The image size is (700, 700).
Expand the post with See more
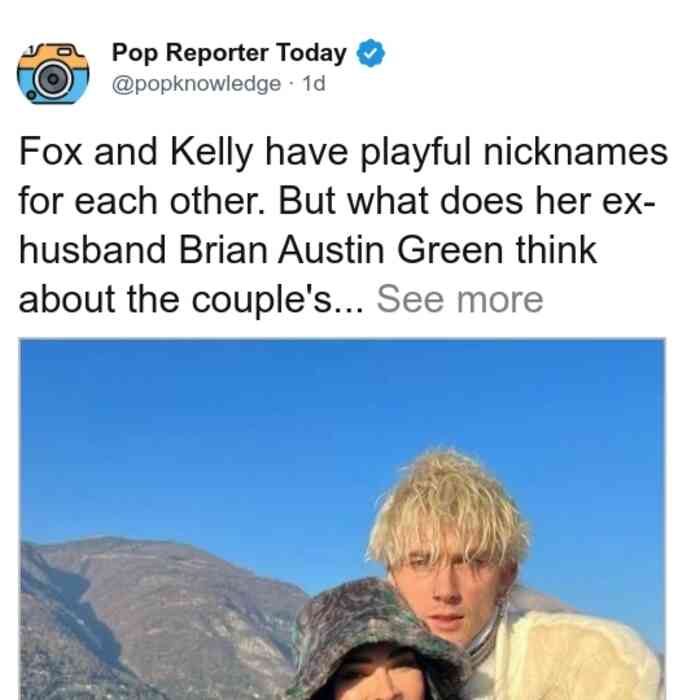pos(460,299)
